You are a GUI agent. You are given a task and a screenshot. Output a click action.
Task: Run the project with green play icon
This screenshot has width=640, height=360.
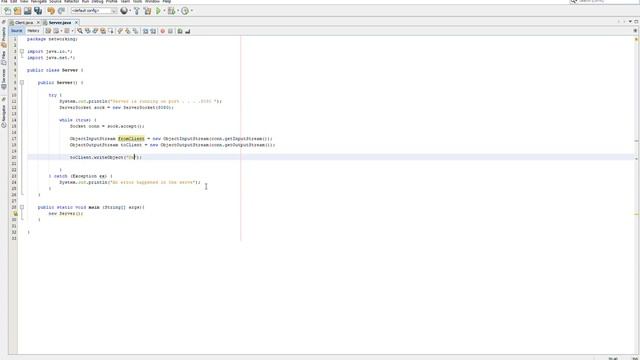(x=158, y=11)
